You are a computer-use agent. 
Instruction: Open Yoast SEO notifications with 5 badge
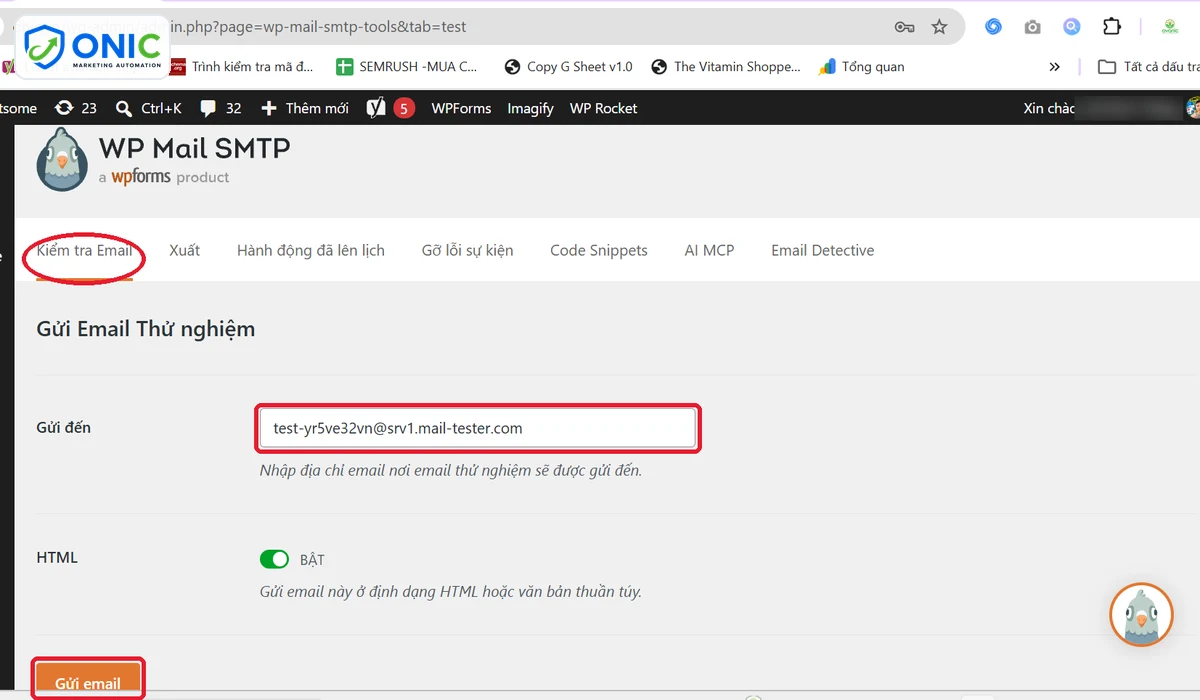point(390,108)
